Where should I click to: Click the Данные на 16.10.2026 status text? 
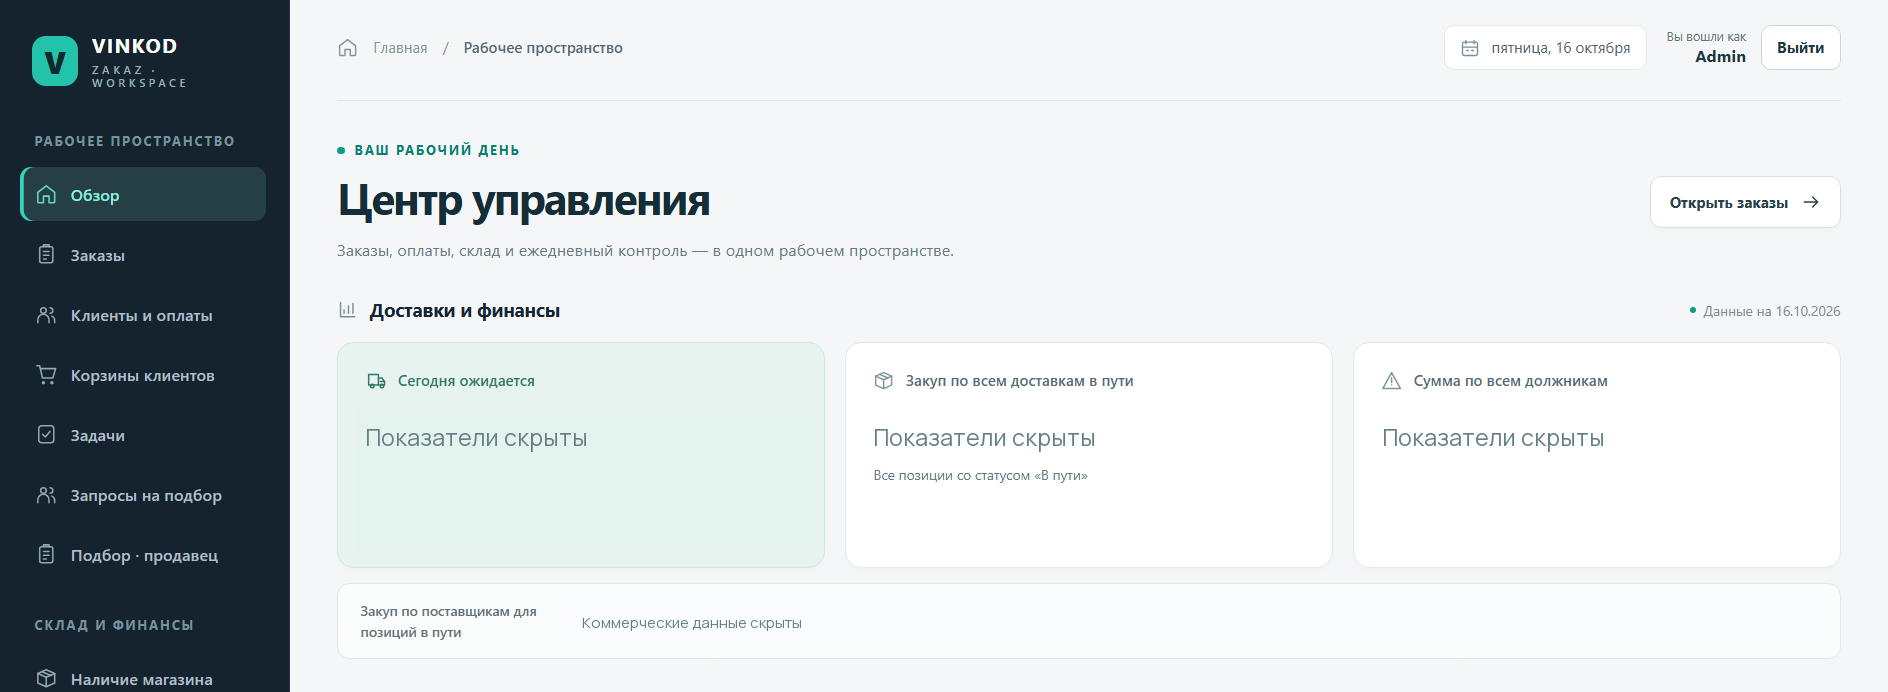tap(1771, 311)
